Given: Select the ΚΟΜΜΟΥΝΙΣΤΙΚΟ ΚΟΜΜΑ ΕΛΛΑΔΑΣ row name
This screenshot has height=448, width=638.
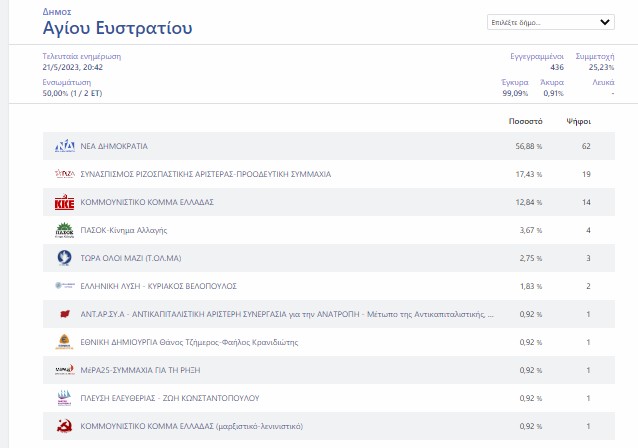Looking at the screenshot, I should [146, 202].
